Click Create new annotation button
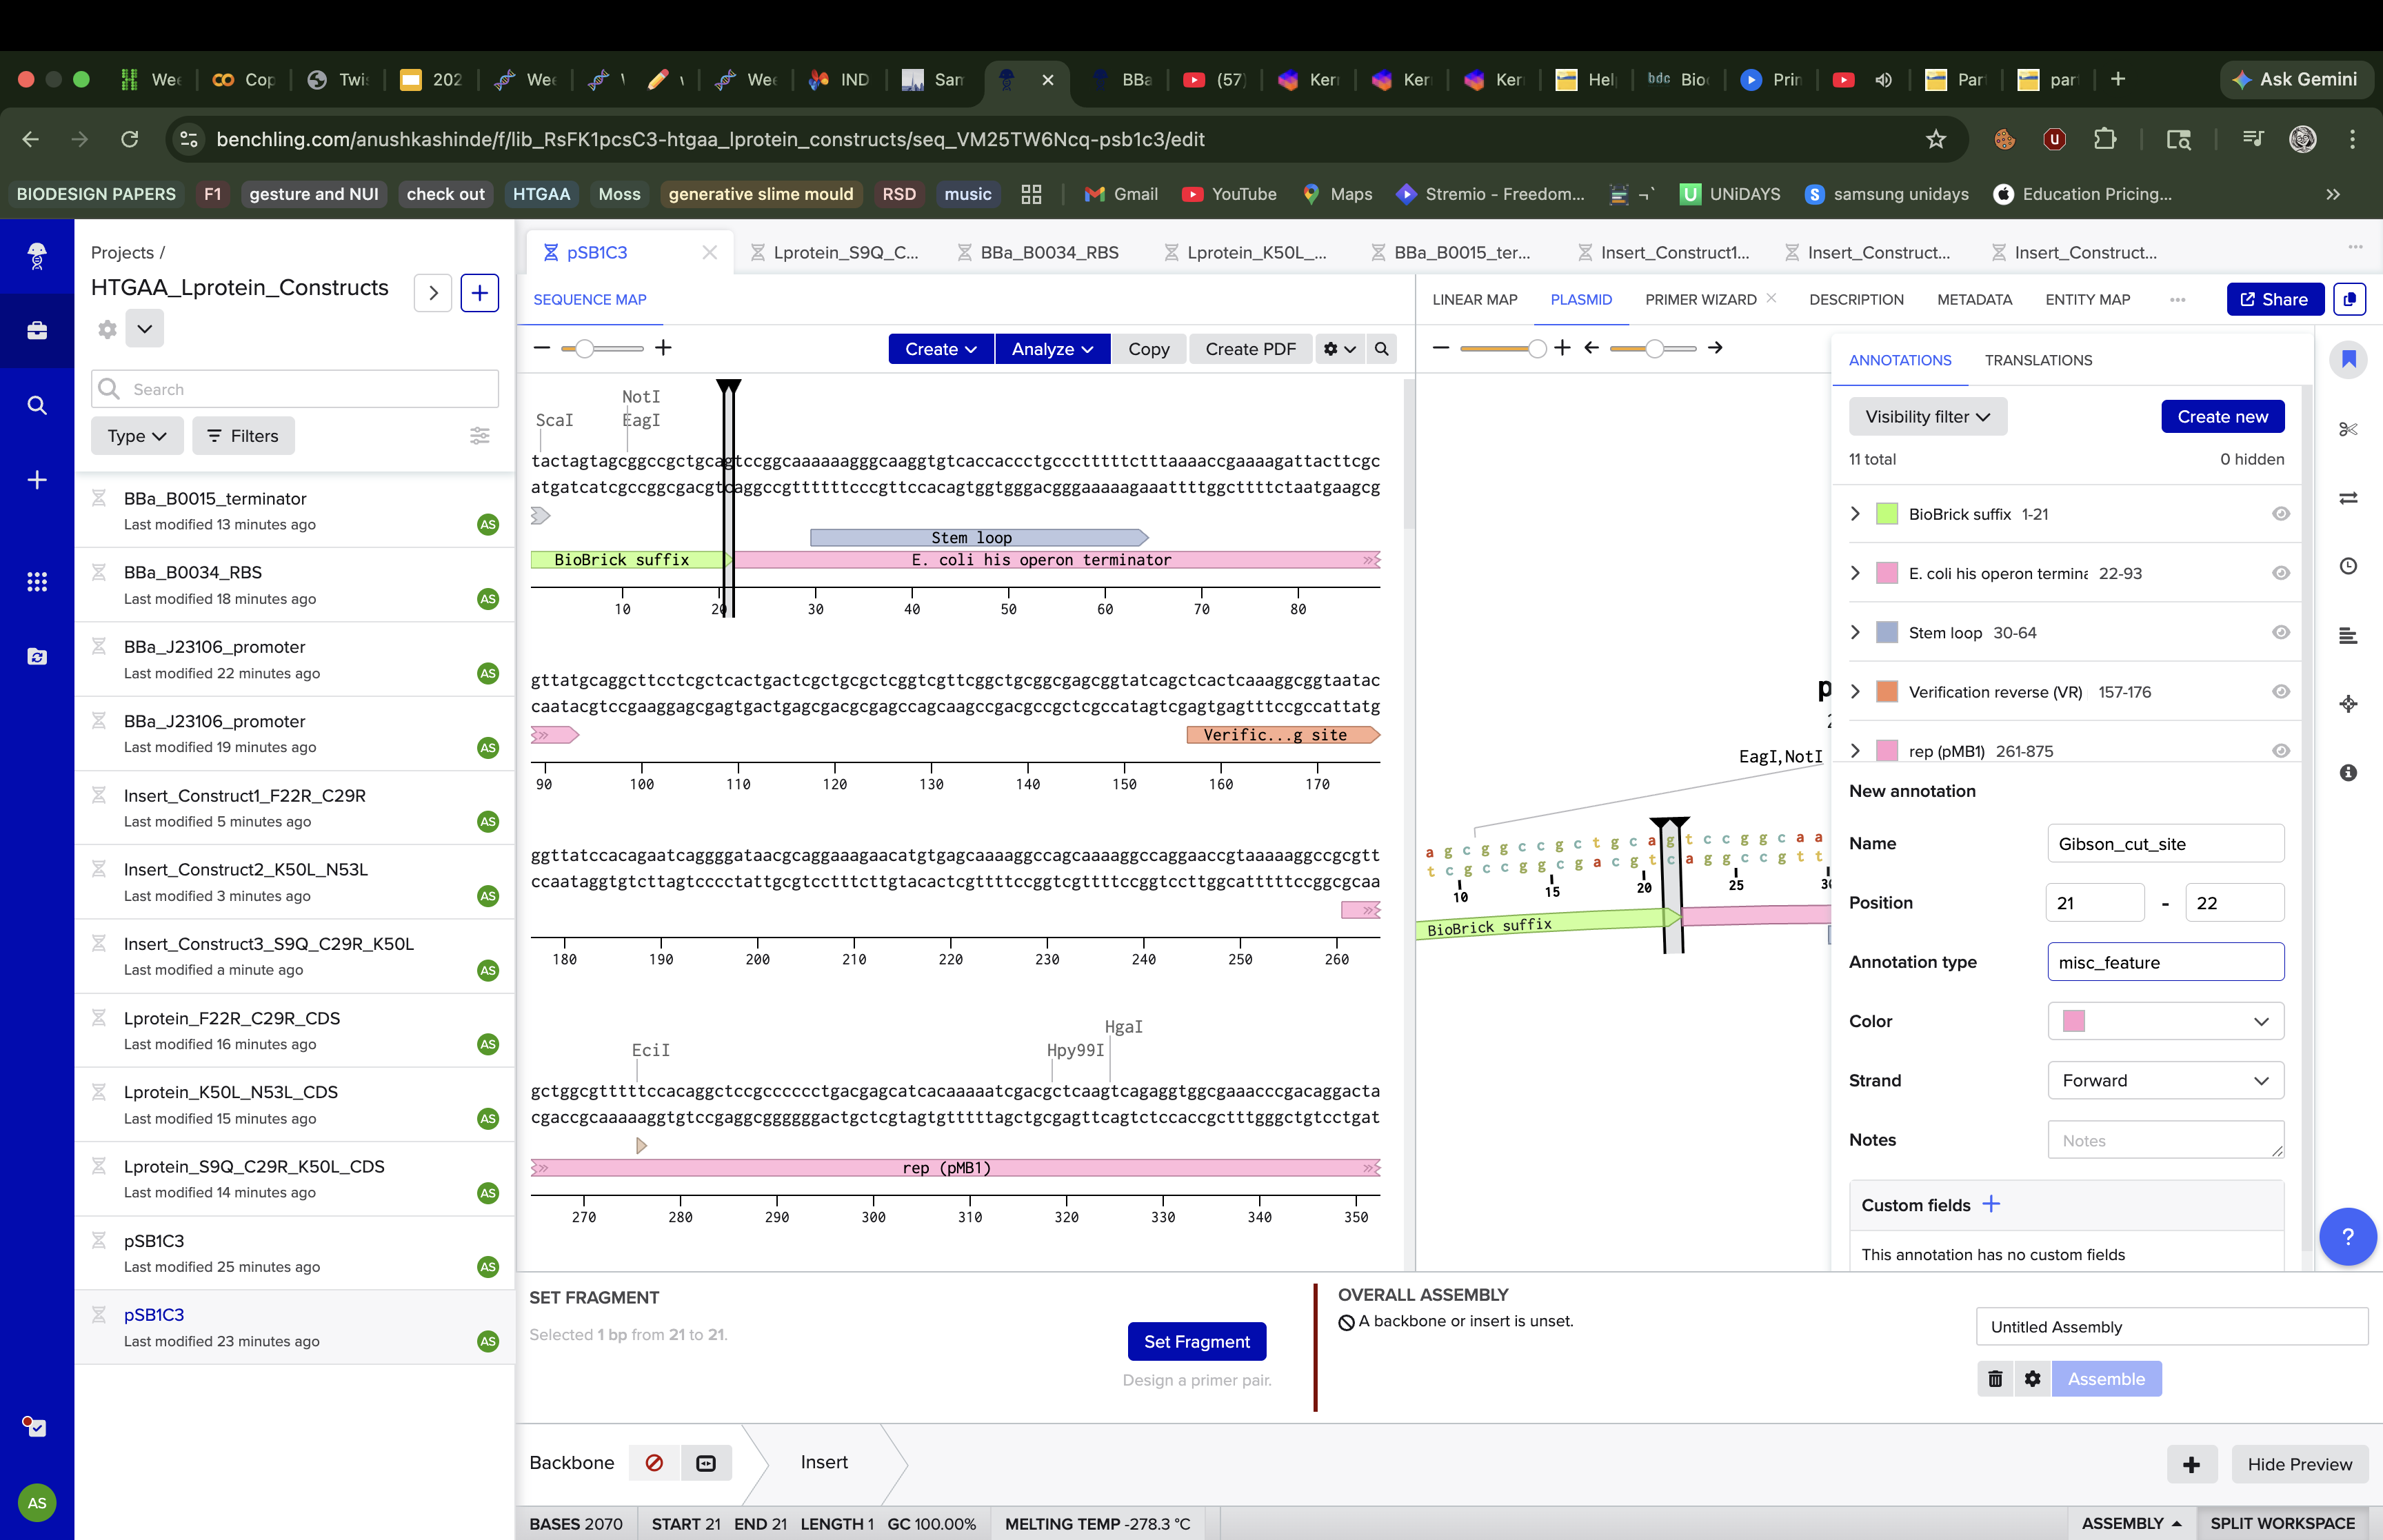The height and width of the screenshot is (1540, 2383). pyautogui.click(x=2222, y=417)
